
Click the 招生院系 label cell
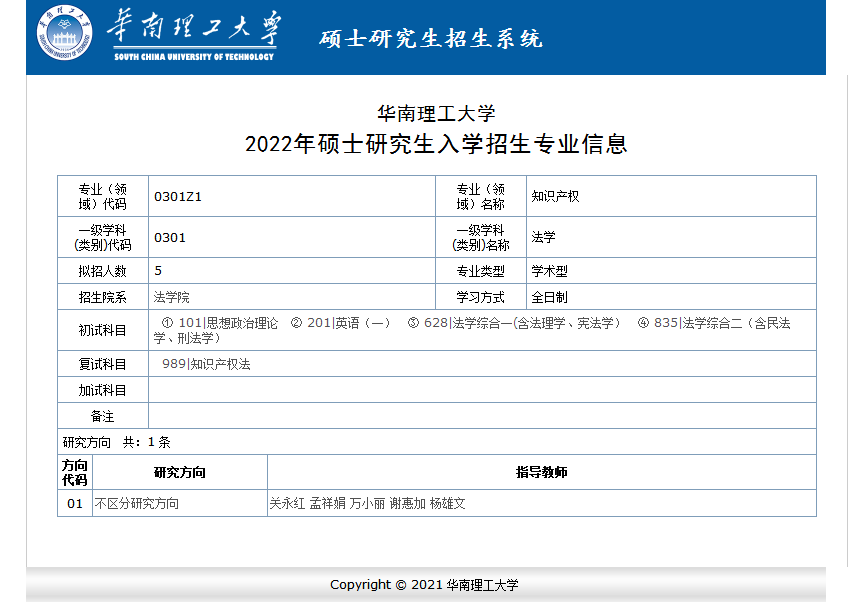103,297
